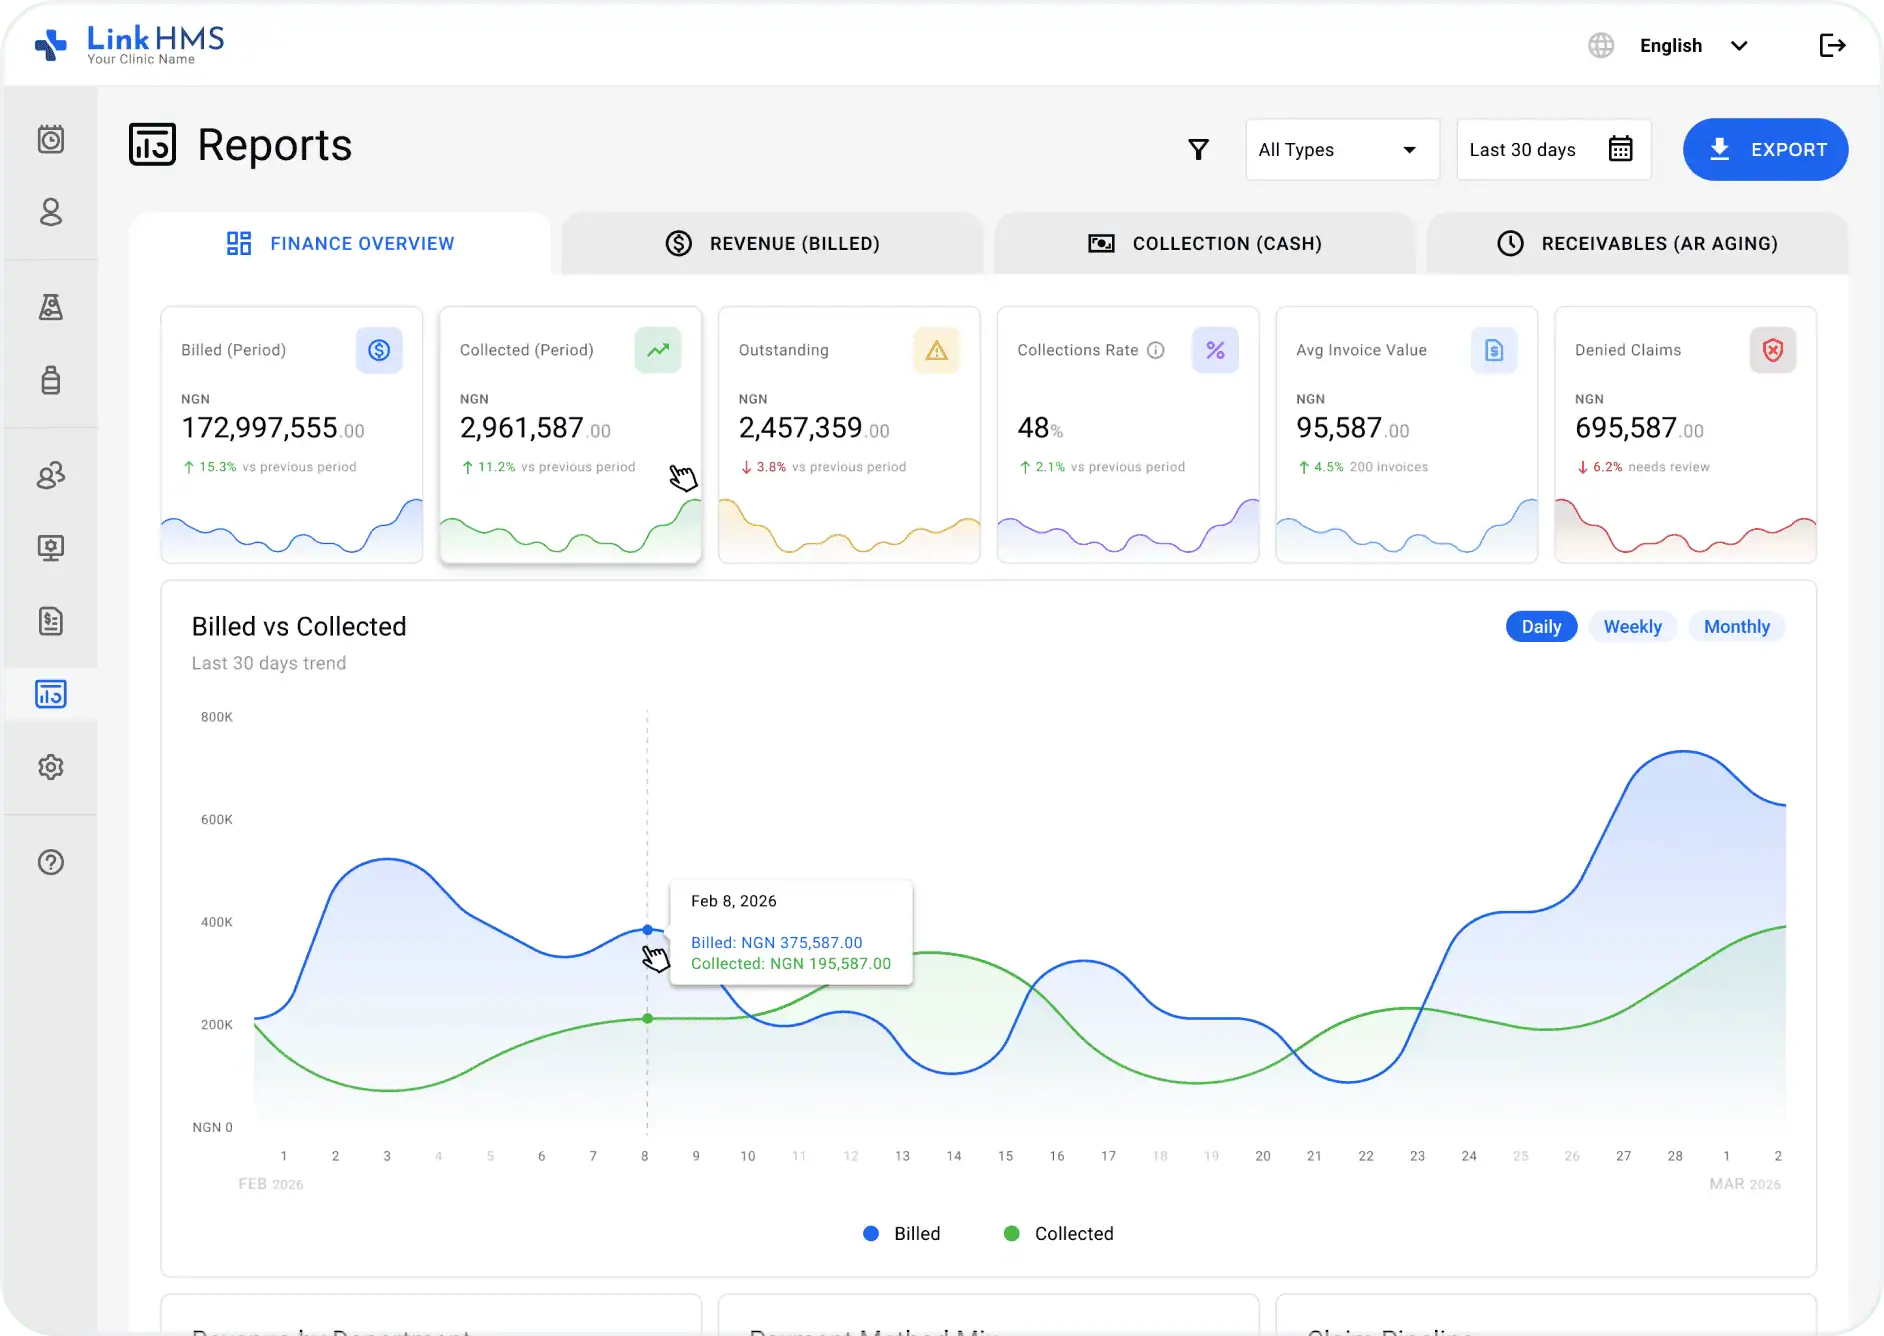Toggle the Billed legend item
Image resolution: width=1884 pixels, height=1336 pixels.
902,1234
